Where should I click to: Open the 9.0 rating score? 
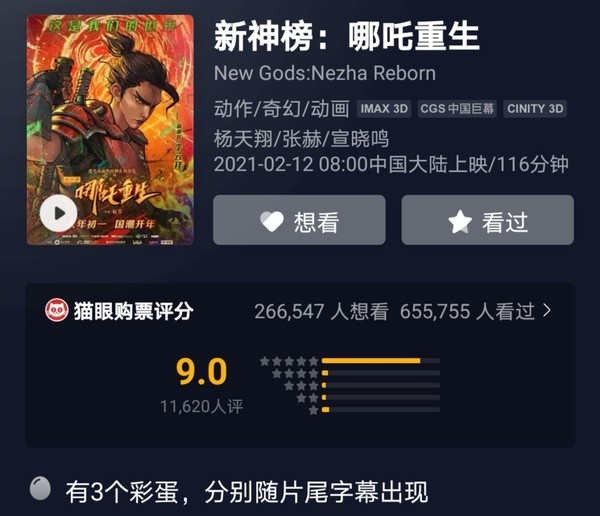click(x=202, y=372)
